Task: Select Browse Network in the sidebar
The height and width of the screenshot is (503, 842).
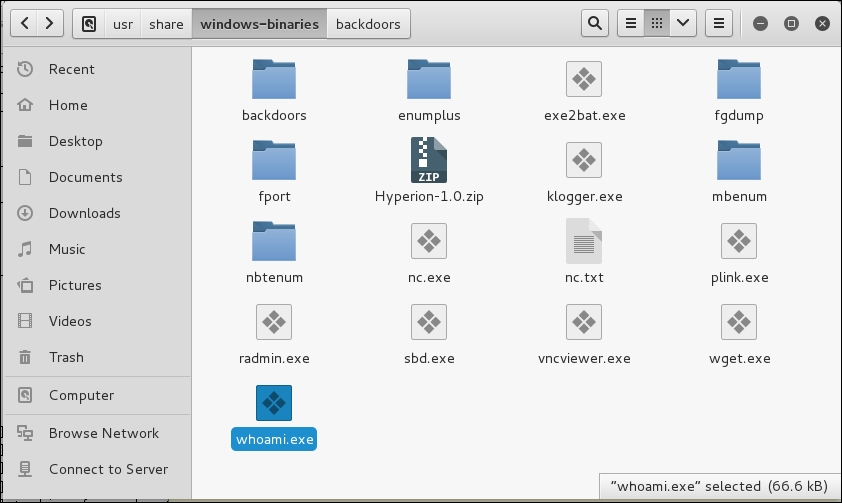Action: [x=97, y=433]
